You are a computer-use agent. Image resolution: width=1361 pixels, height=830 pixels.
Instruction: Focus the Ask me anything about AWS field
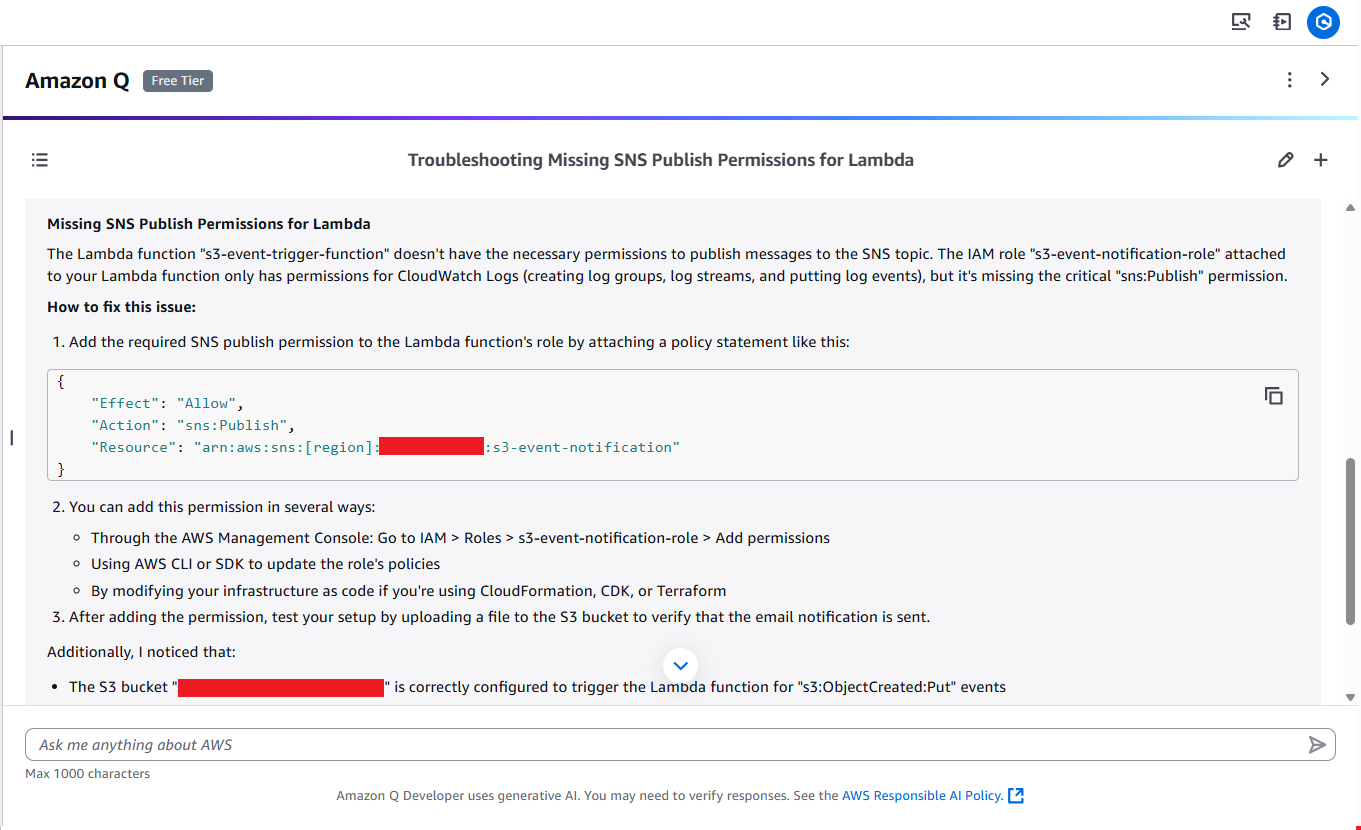[x=680, y=744]
